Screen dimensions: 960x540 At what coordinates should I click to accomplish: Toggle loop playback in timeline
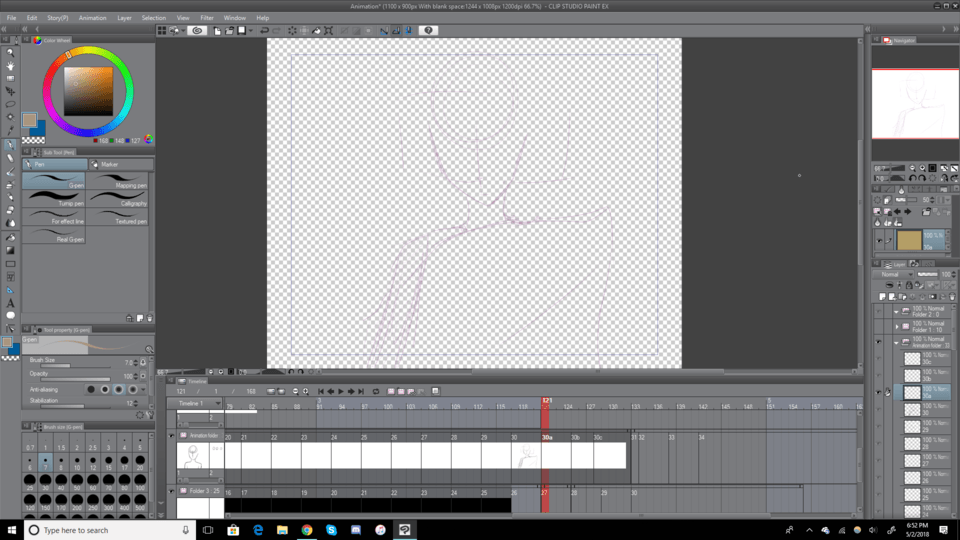point(376,391)
